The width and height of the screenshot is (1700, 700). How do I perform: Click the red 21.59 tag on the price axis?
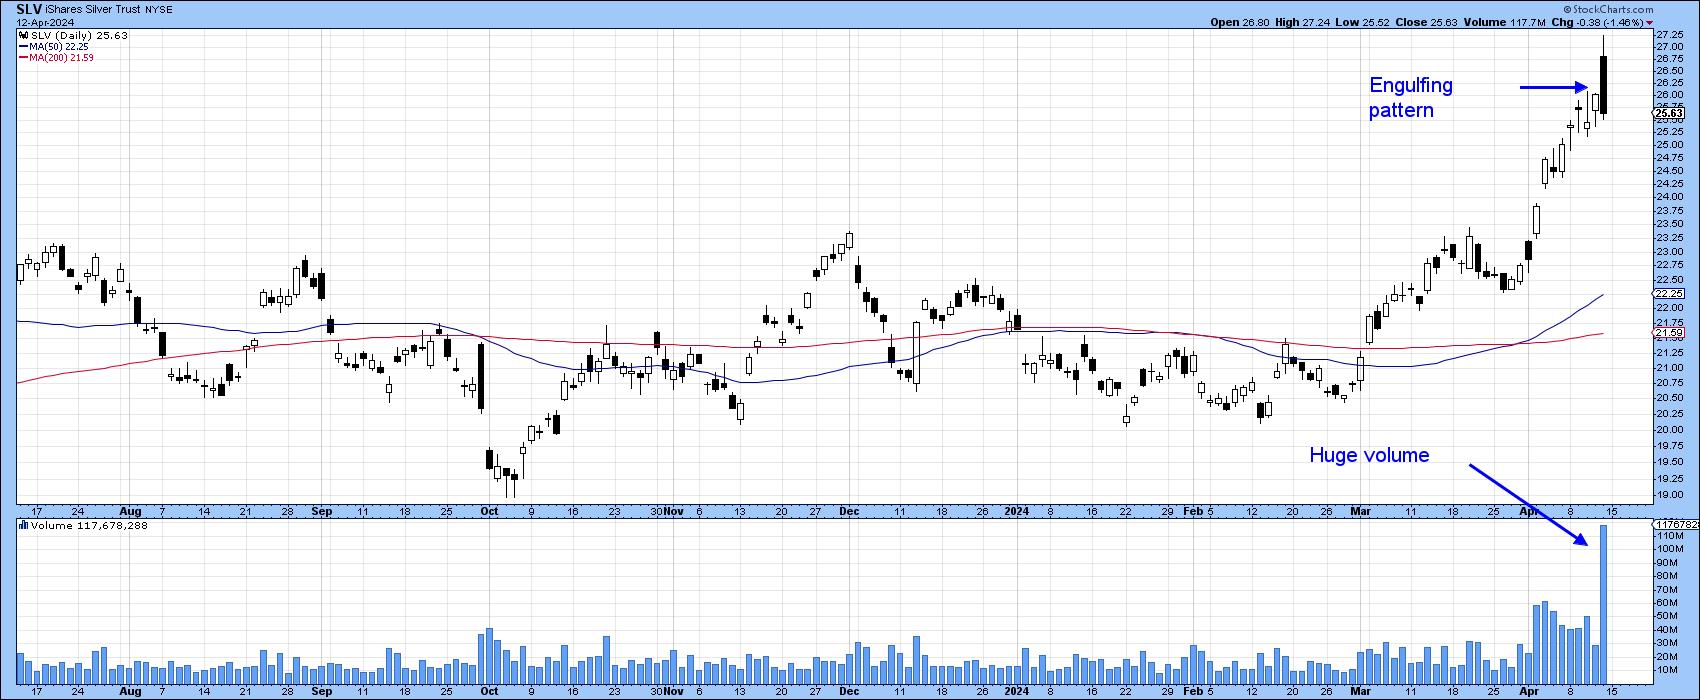(1667, 332)
